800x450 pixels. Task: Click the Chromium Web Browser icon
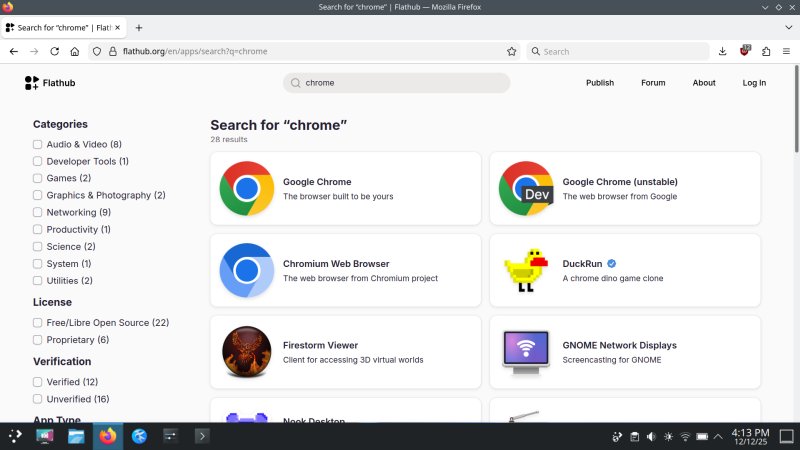(246, 270)
